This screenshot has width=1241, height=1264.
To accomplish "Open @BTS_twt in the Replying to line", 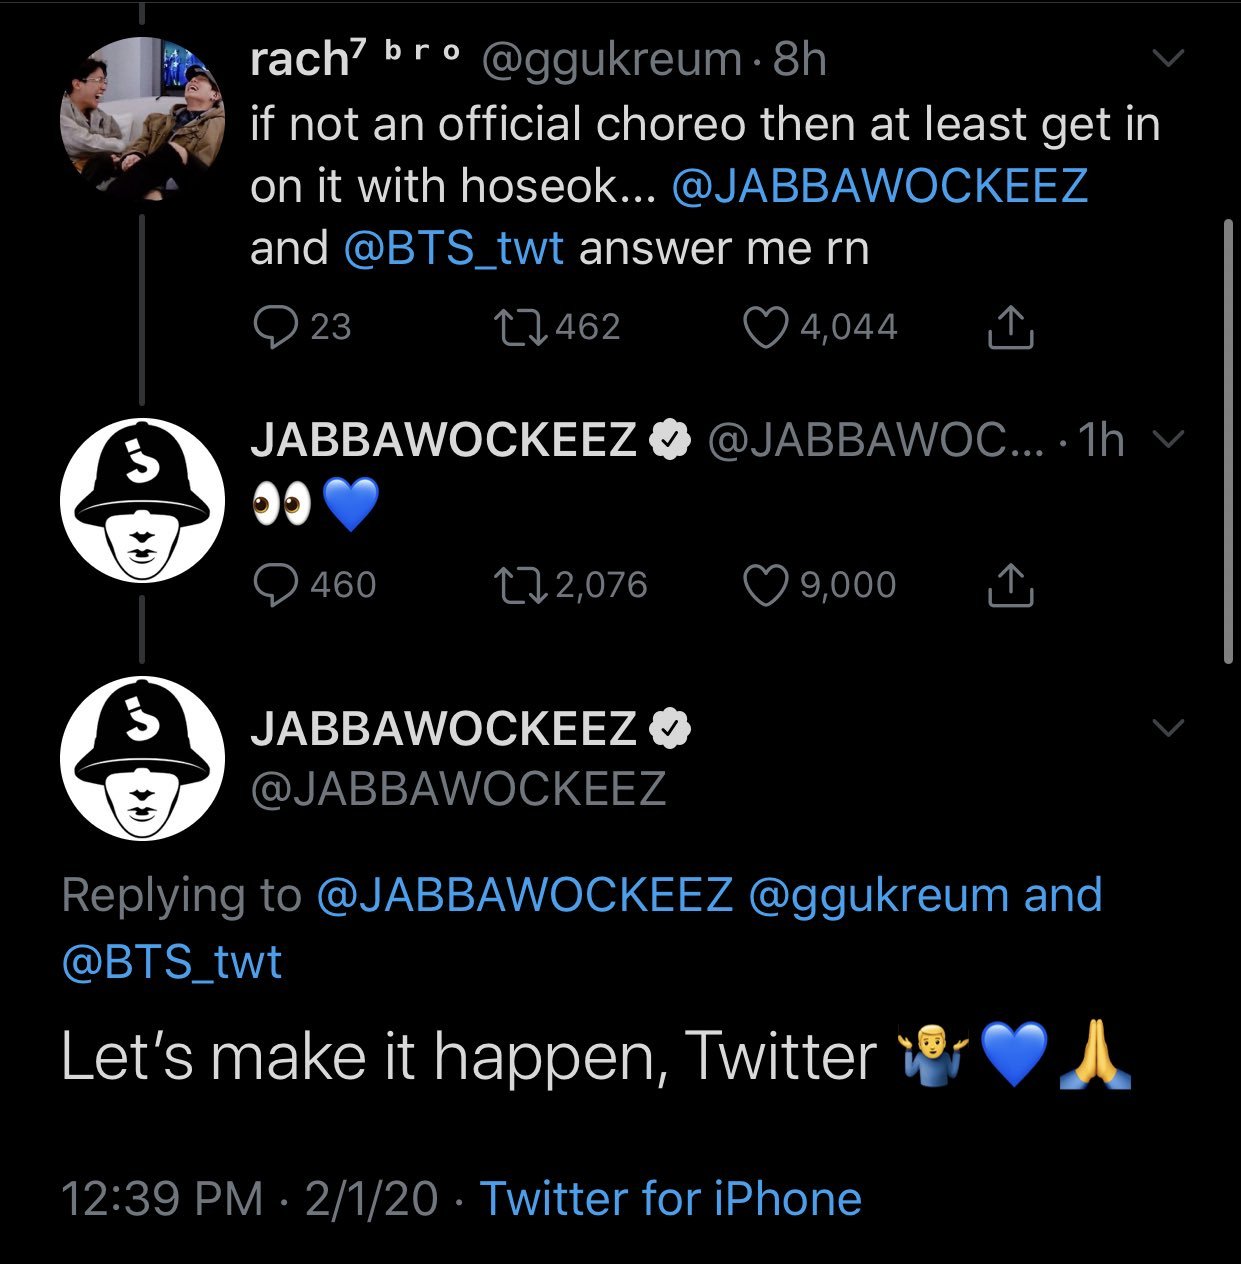I will point(172,961).
